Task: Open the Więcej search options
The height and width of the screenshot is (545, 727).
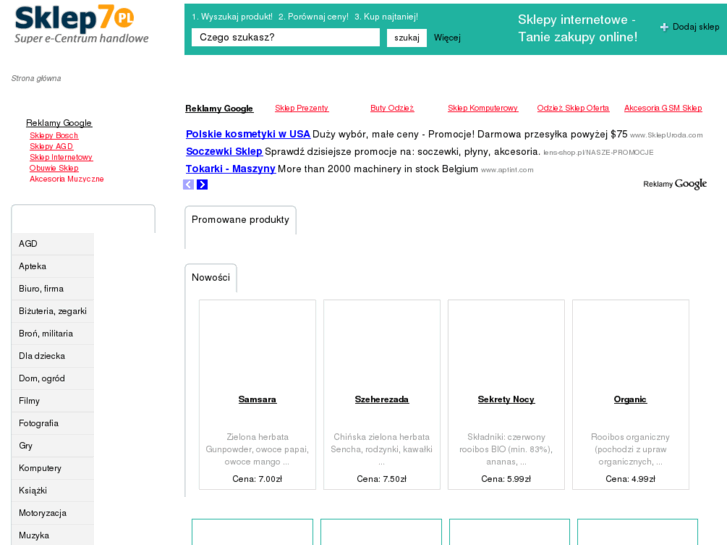Action: click(x=447, y=38)
